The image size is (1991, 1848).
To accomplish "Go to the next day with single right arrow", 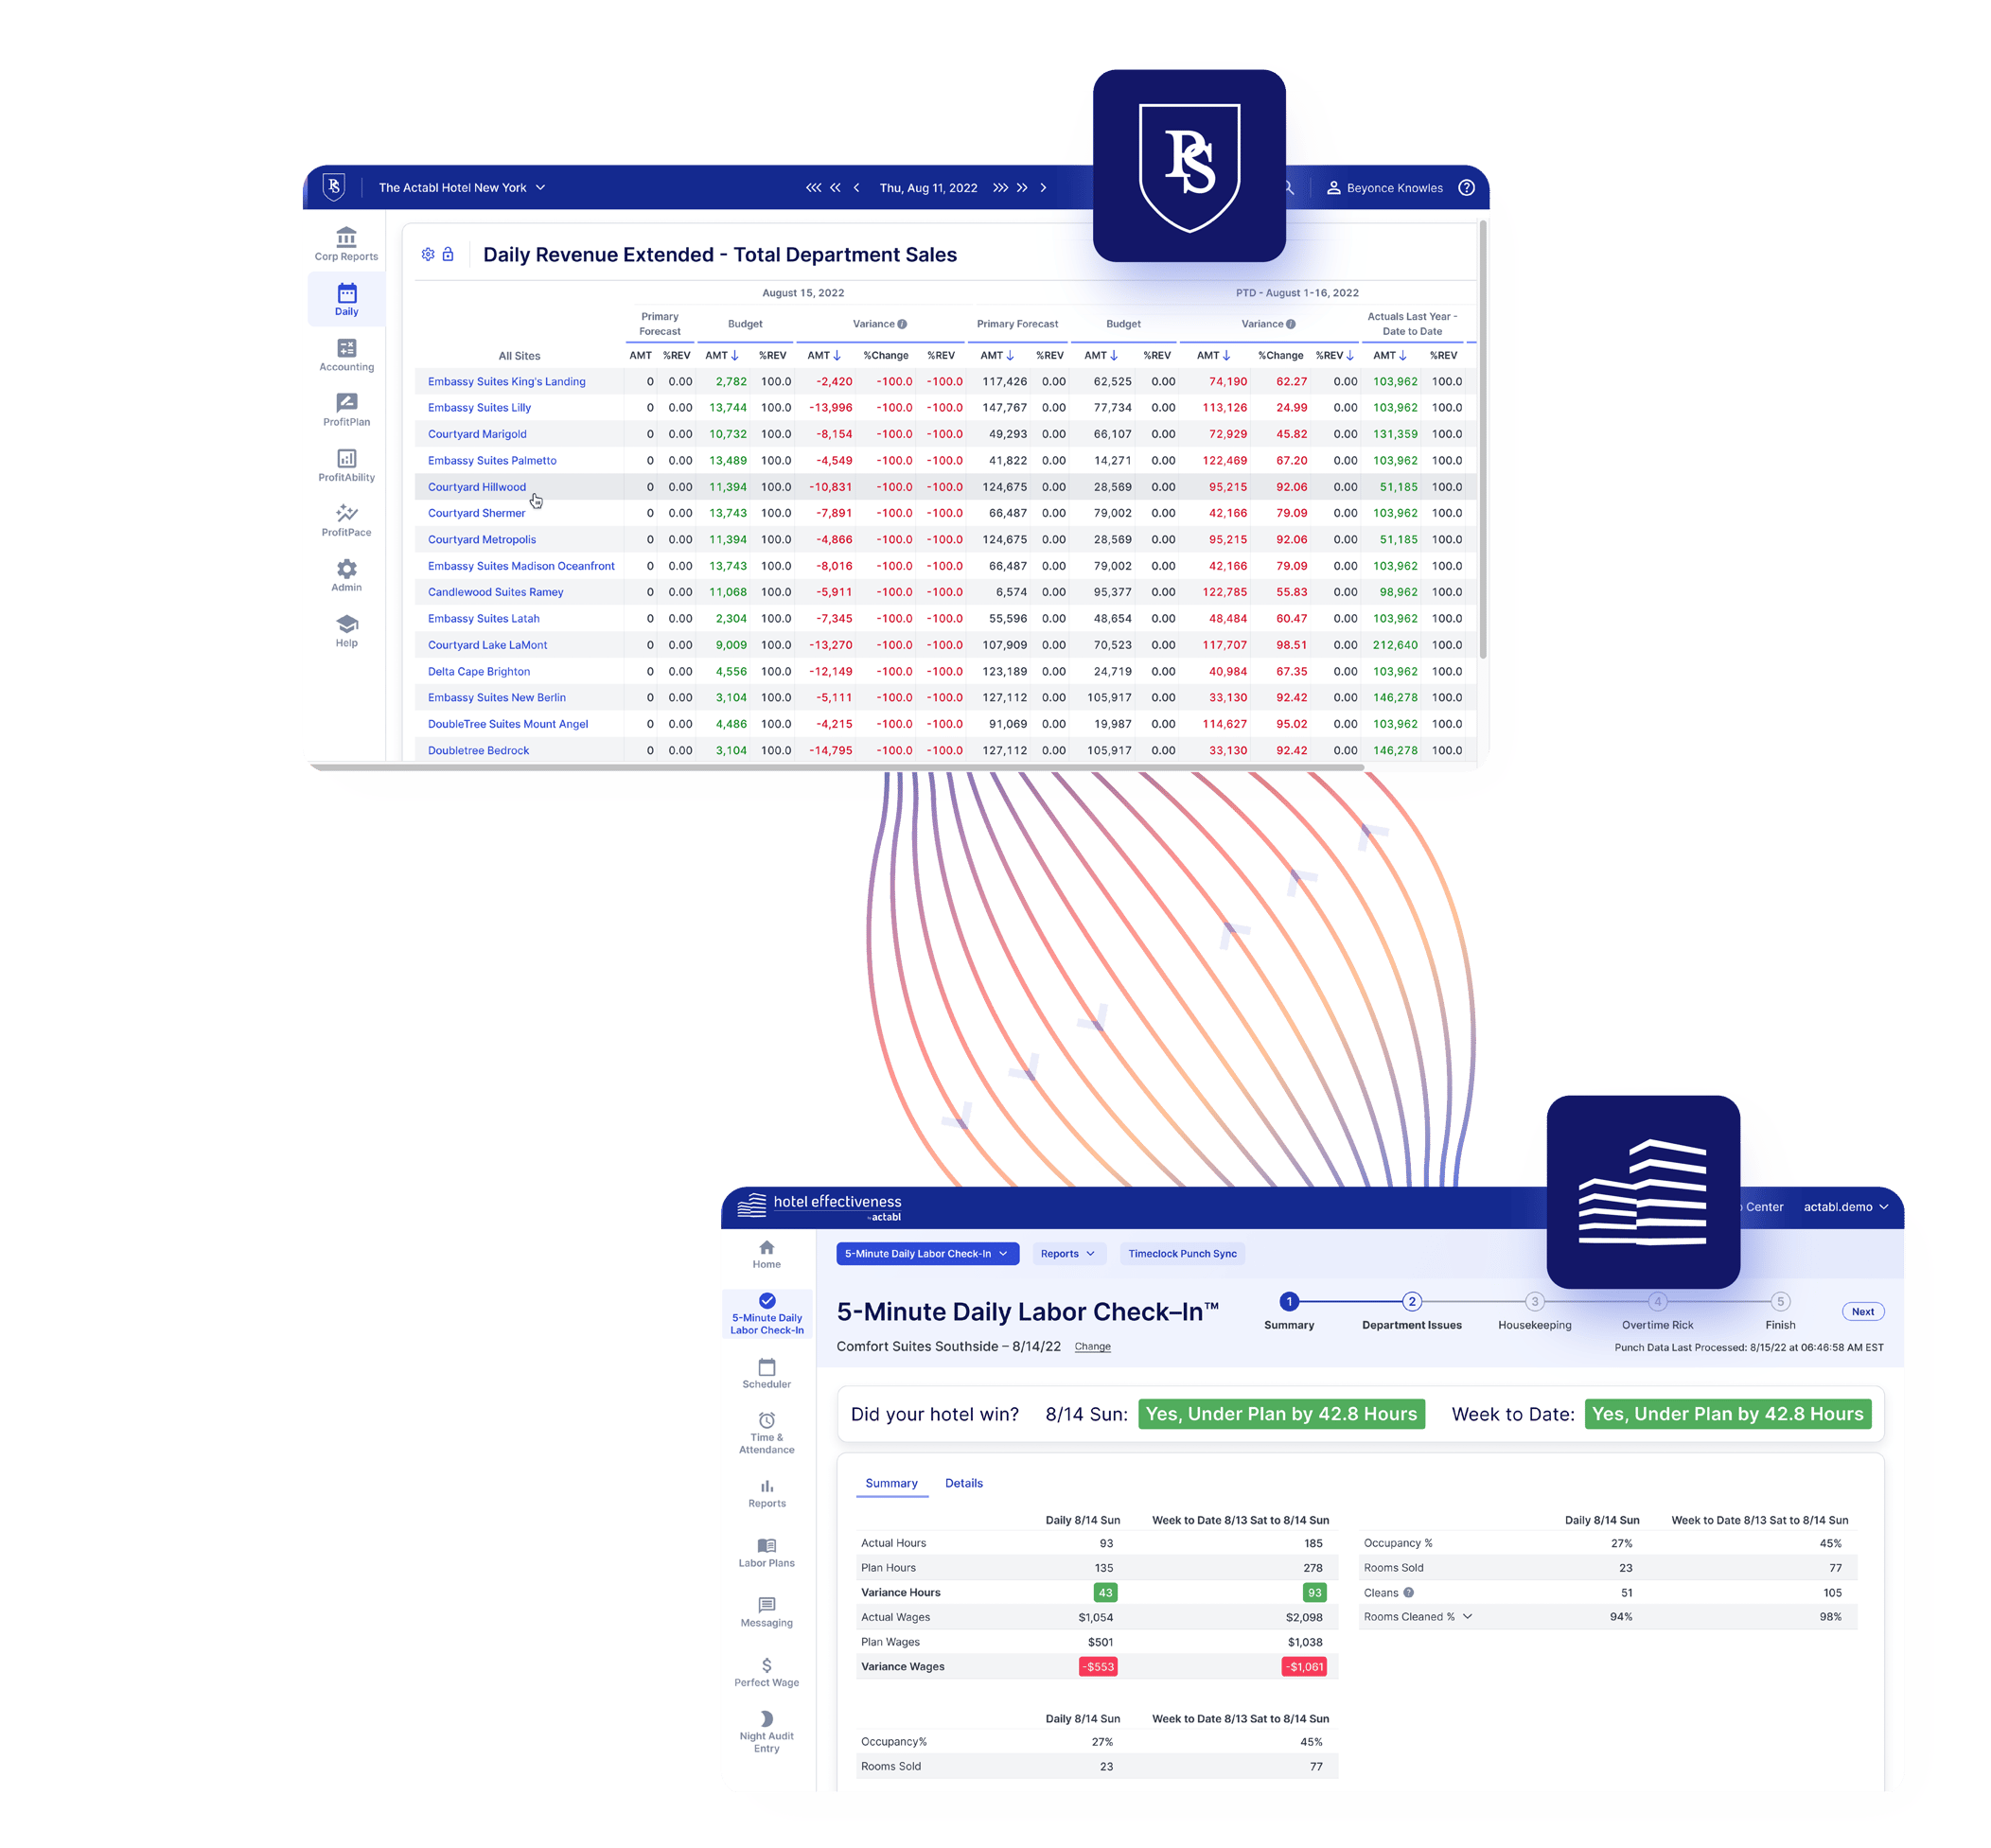I will (x=1043, y=187).
